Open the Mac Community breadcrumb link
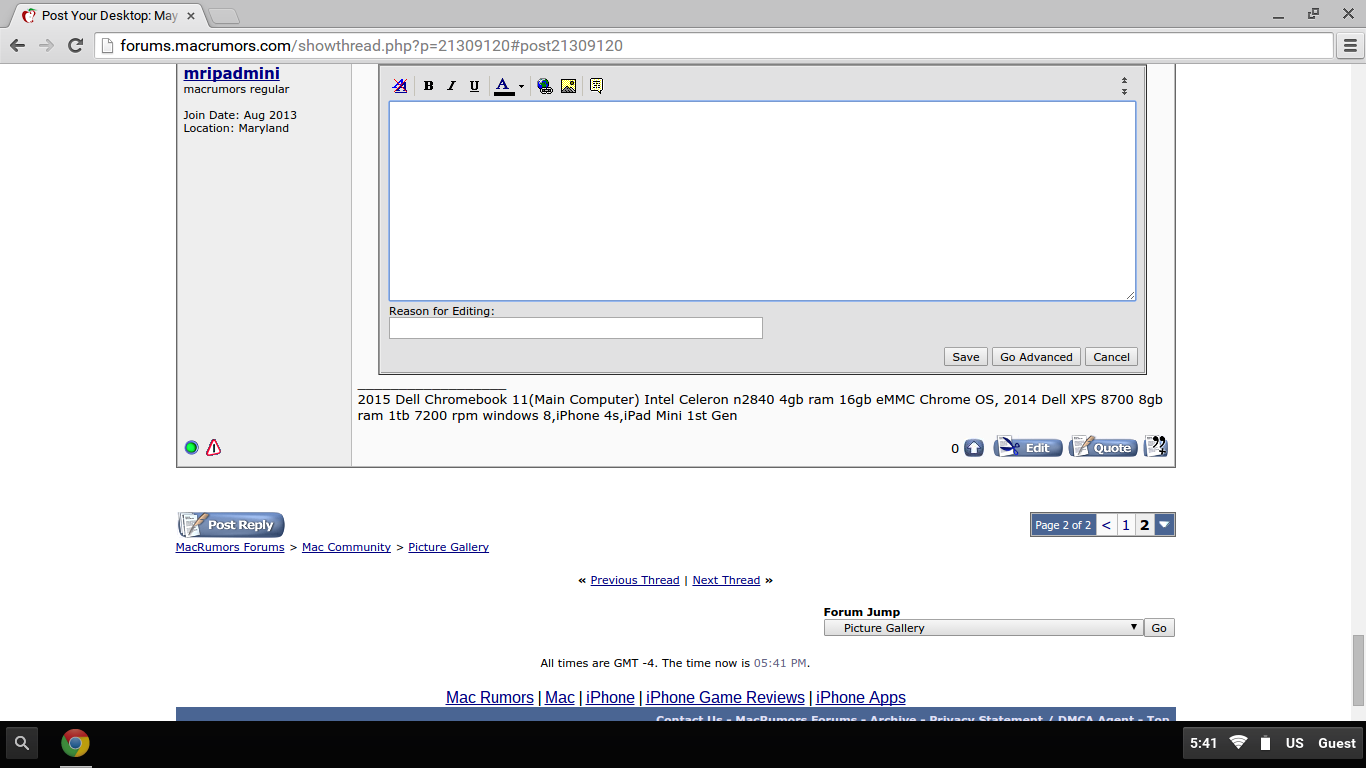Viewport: 1366px width, 768px height. click(346, 547)
